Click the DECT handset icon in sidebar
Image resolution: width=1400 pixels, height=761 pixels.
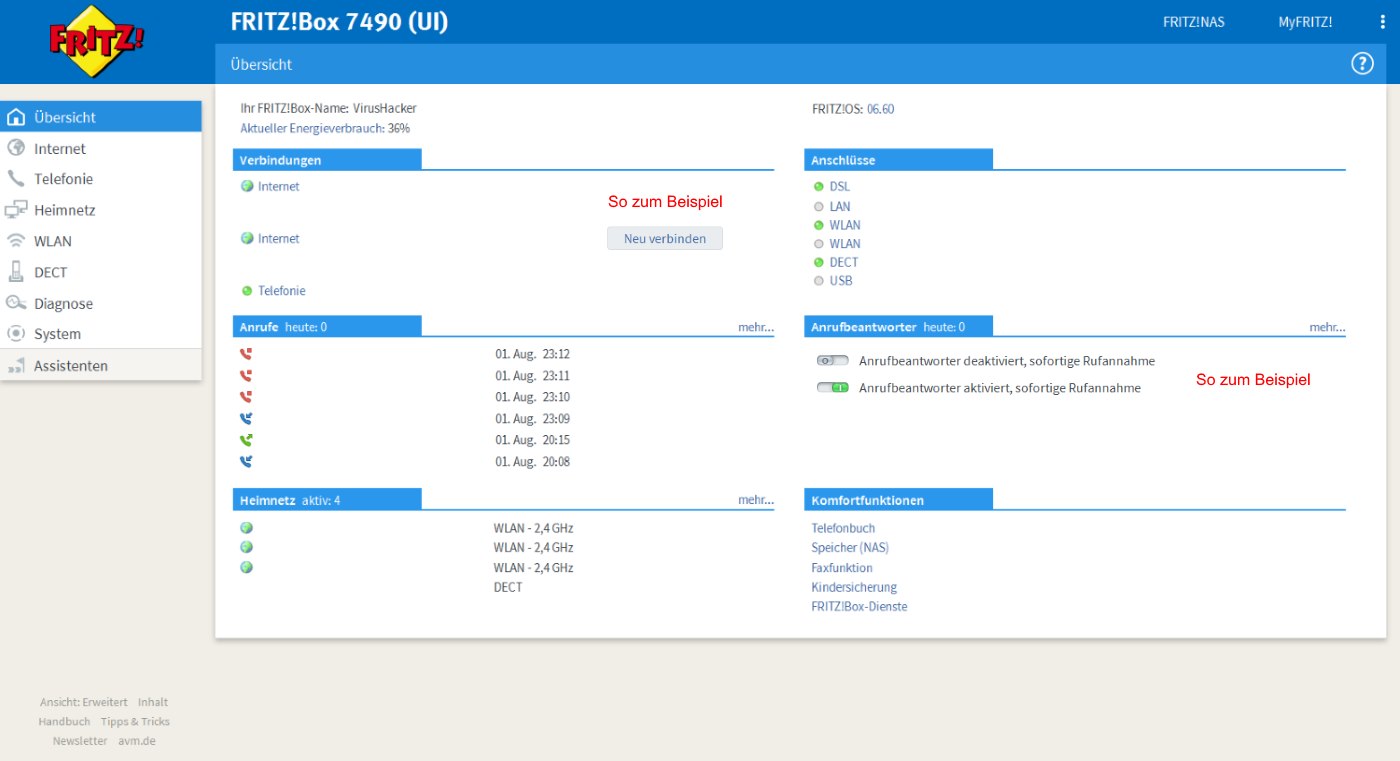coord(16,272)
